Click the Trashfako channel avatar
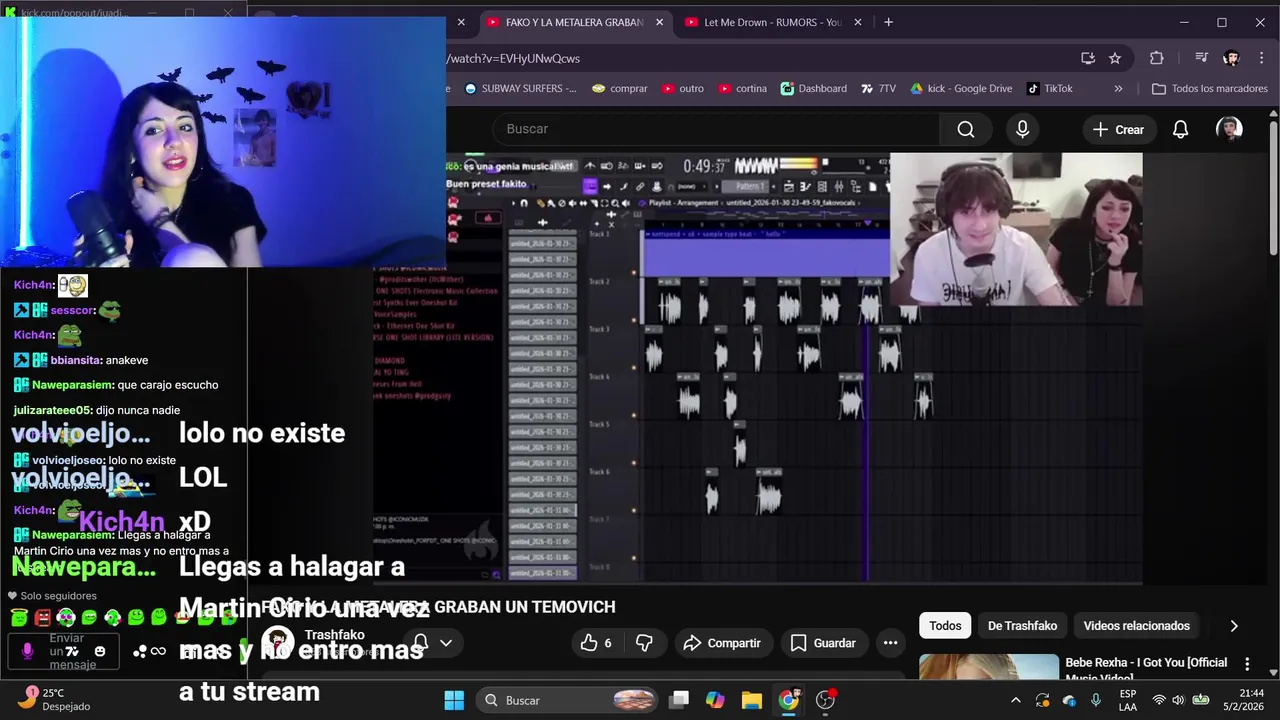 point(277,642)
